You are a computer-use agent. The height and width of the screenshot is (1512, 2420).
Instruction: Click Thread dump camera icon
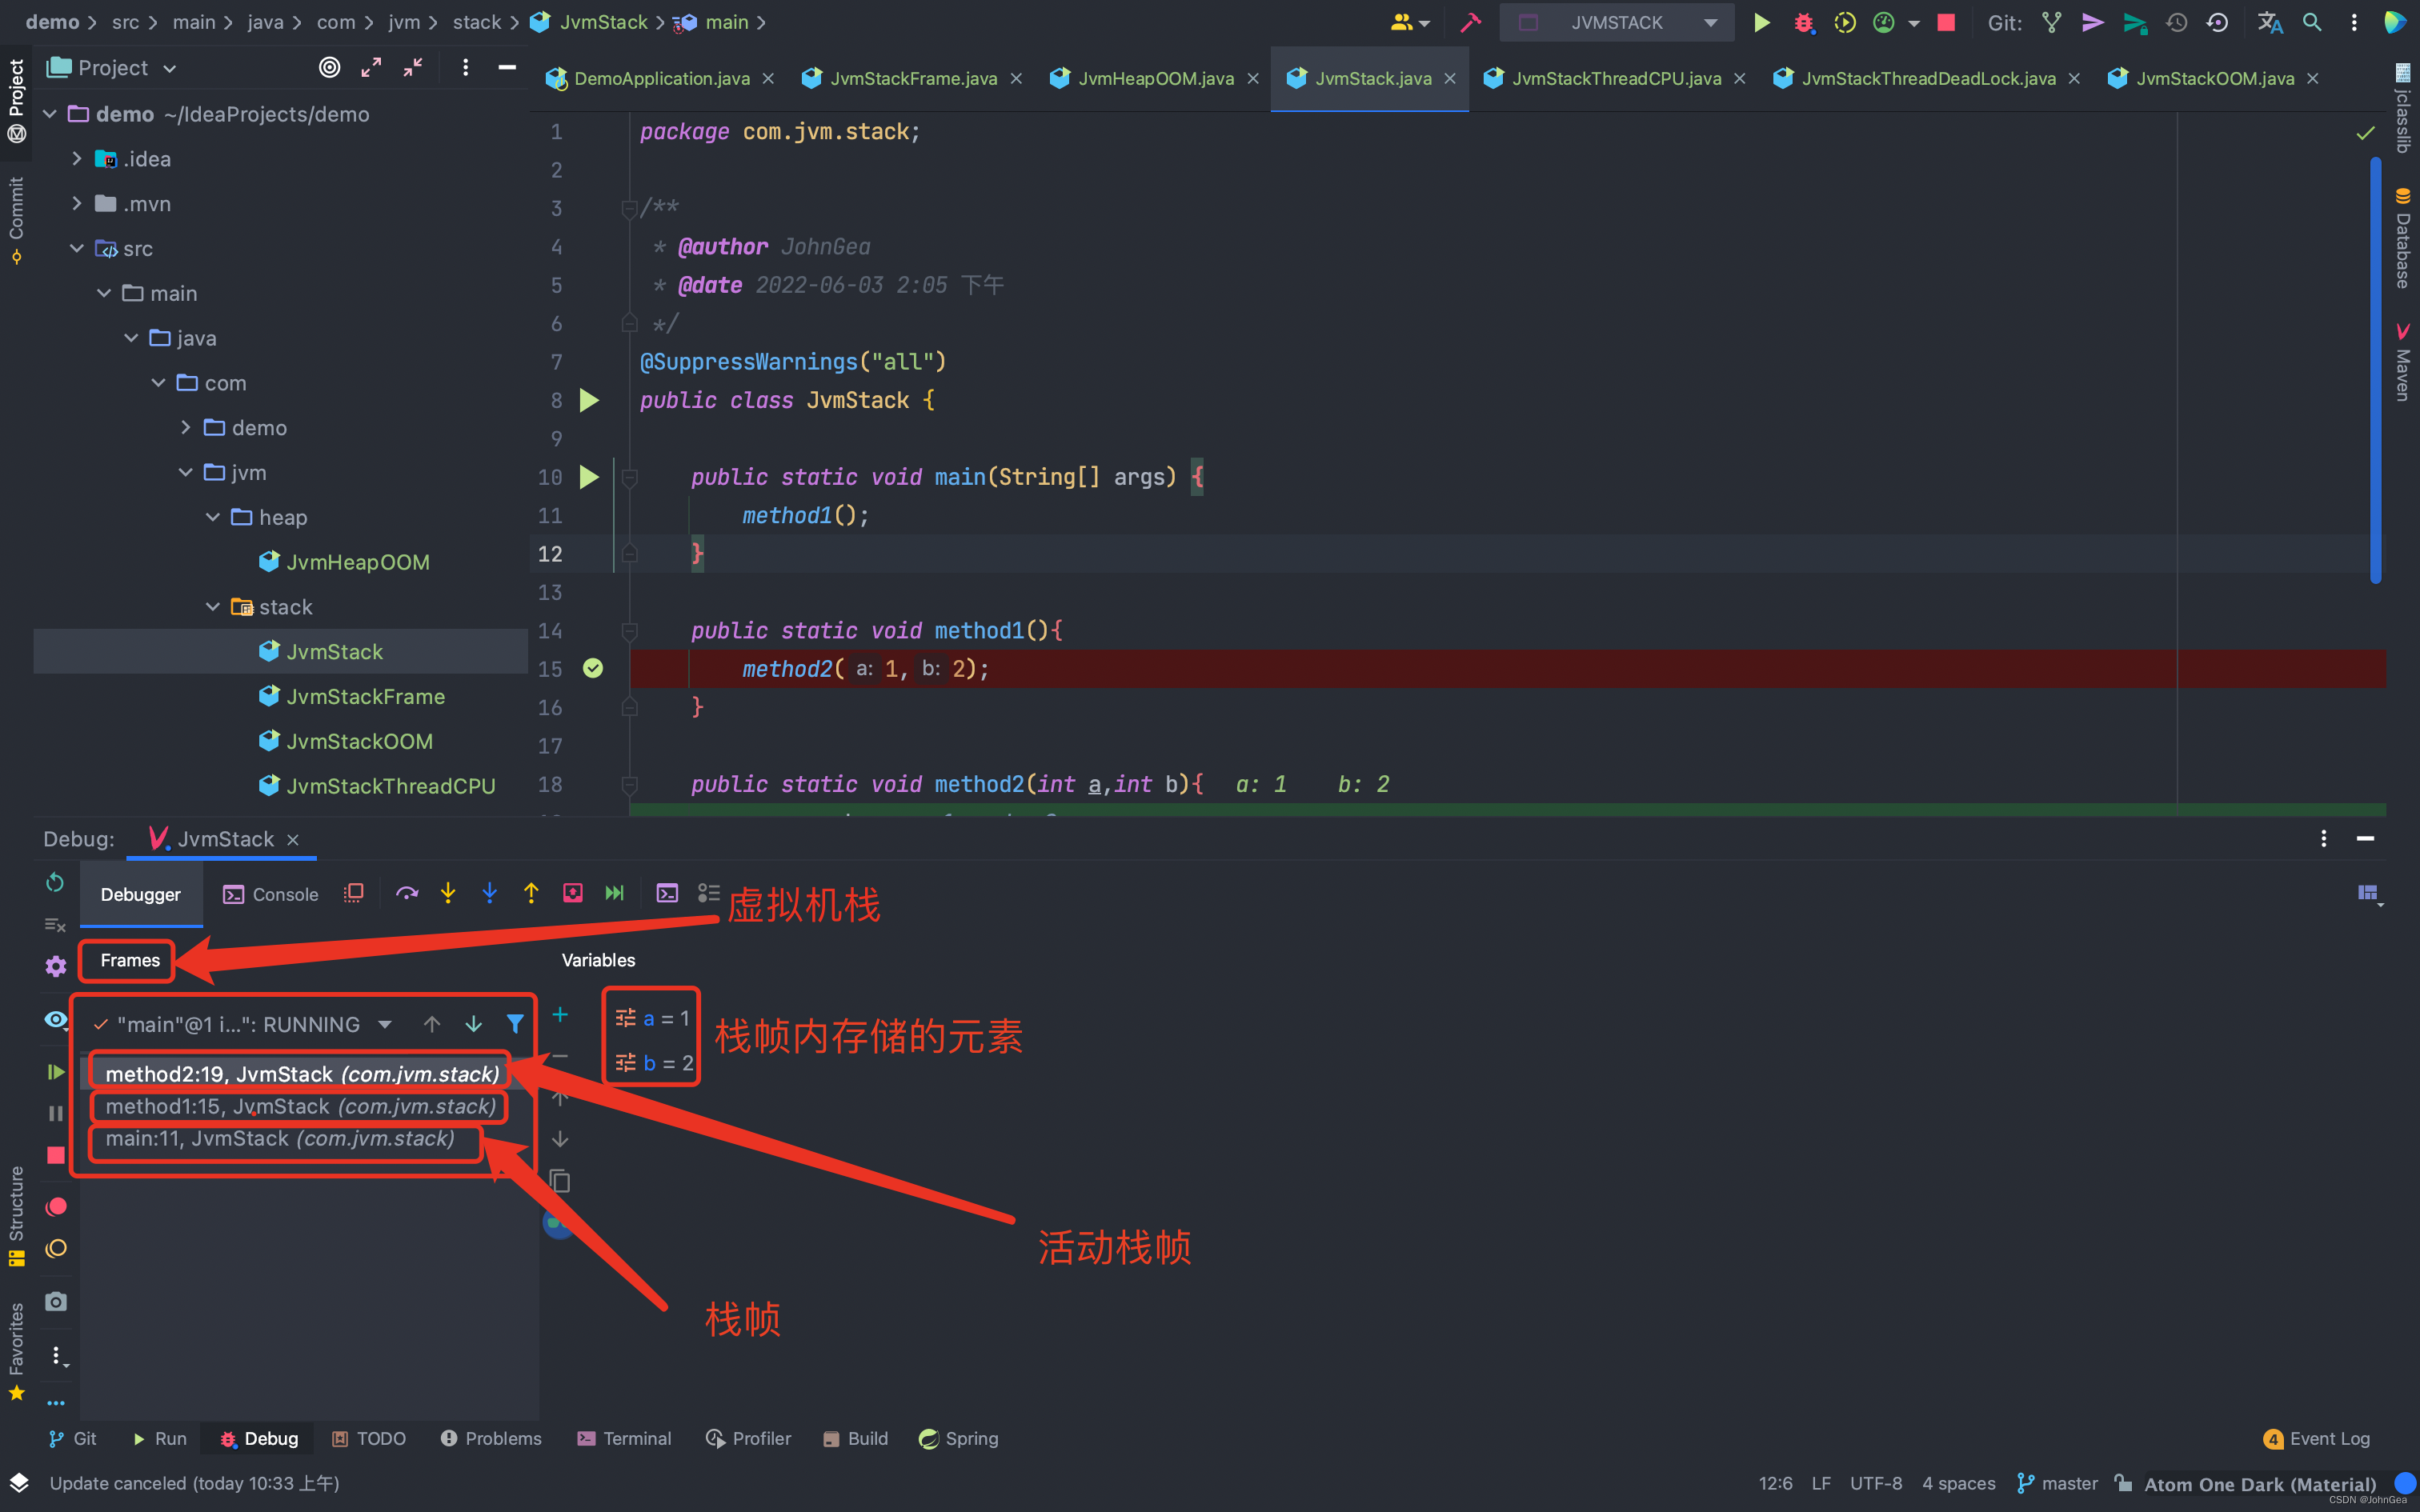tap(56, 1301)
